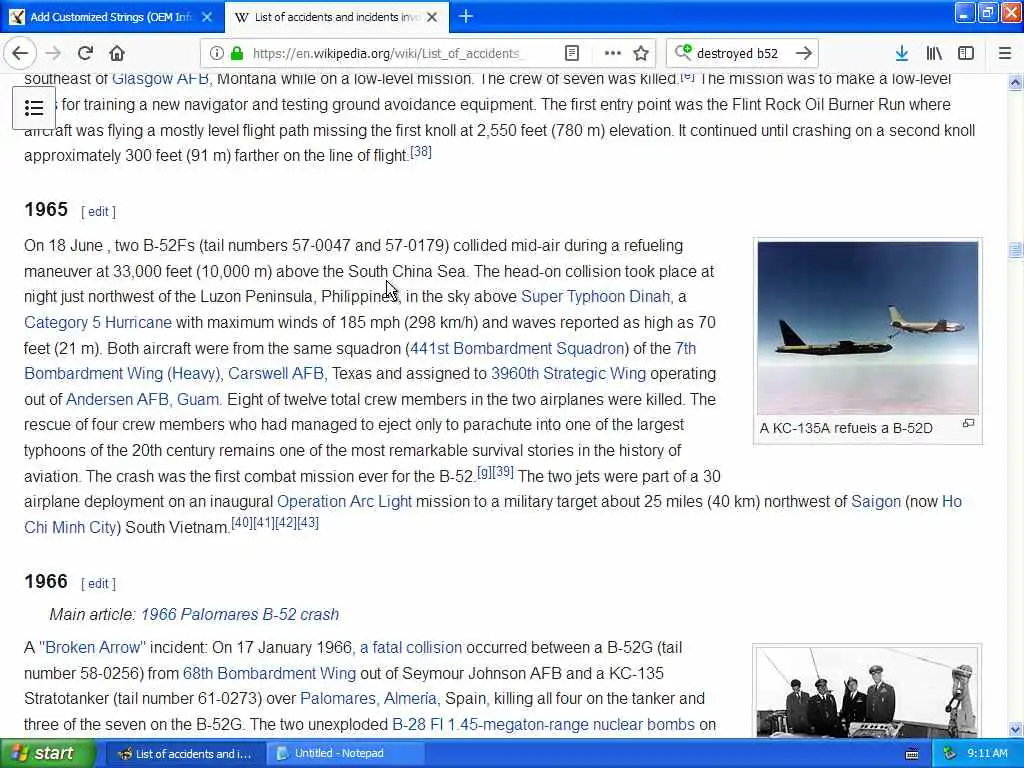The width and height of the screenshot is (1024, 768).
Task: Toggle the sidebar view
Action: [966, 53]
